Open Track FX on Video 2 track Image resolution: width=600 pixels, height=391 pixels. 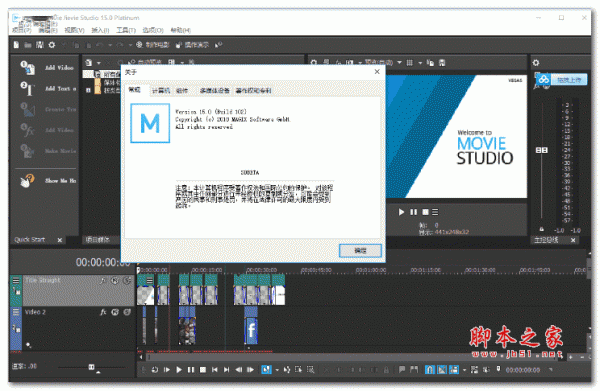click(x=103, y=312)
